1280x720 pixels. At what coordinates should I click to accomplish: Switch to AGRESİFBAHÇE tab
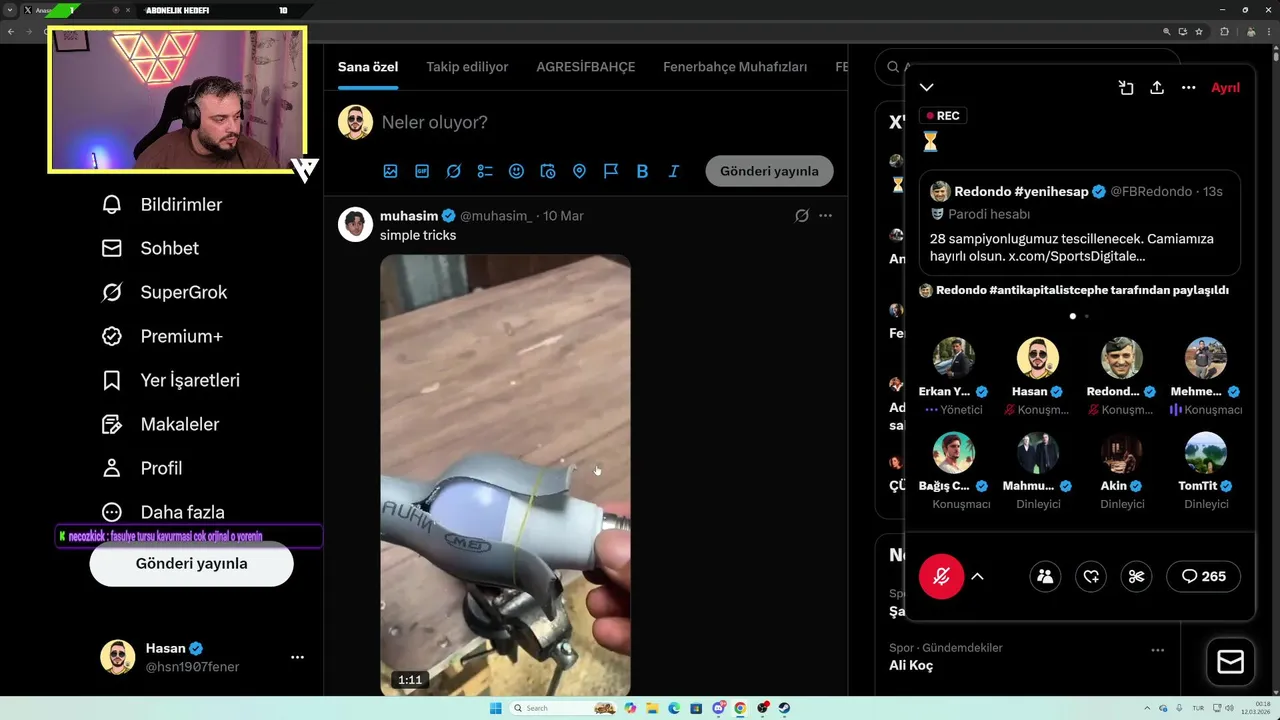586,67
